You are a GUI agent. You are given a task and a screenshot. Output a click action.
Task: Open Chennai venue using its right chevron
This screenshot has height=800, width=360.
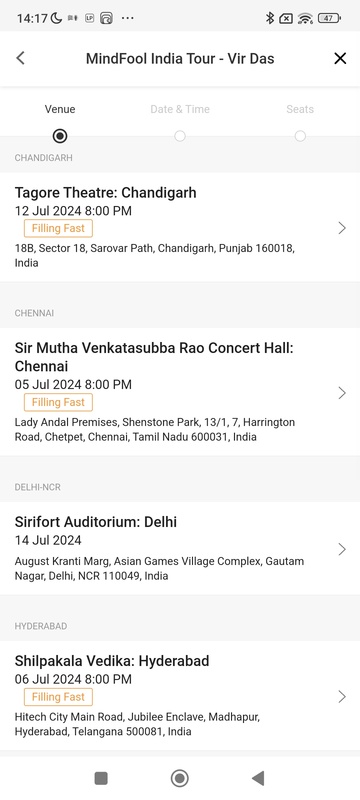click(x=342, y=393)
